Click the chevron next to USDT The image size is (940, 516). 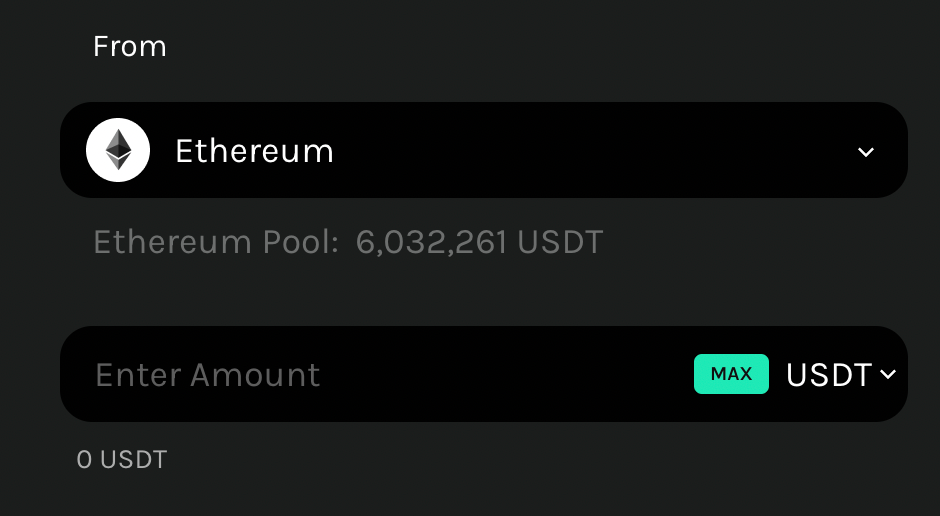(888, 375)
